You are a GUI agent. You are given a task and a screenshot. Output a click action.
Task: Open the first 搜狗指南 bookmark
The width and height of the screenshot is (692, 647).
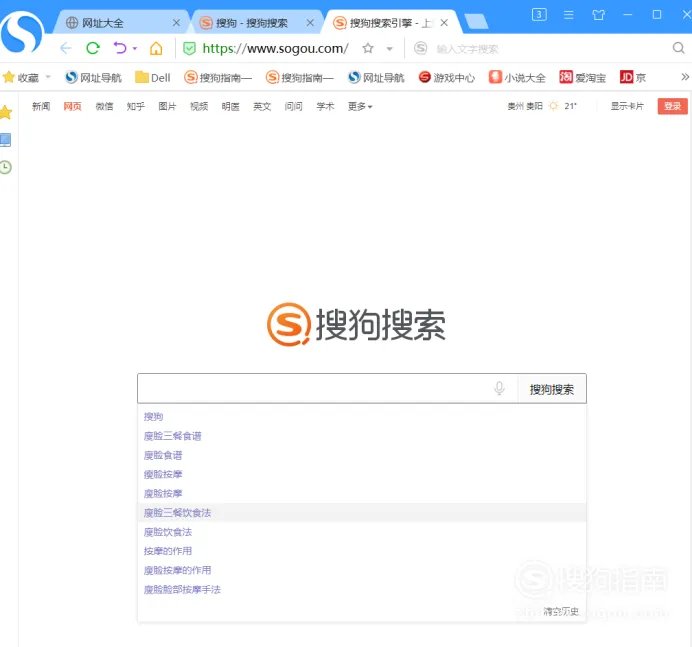[218, 78]
